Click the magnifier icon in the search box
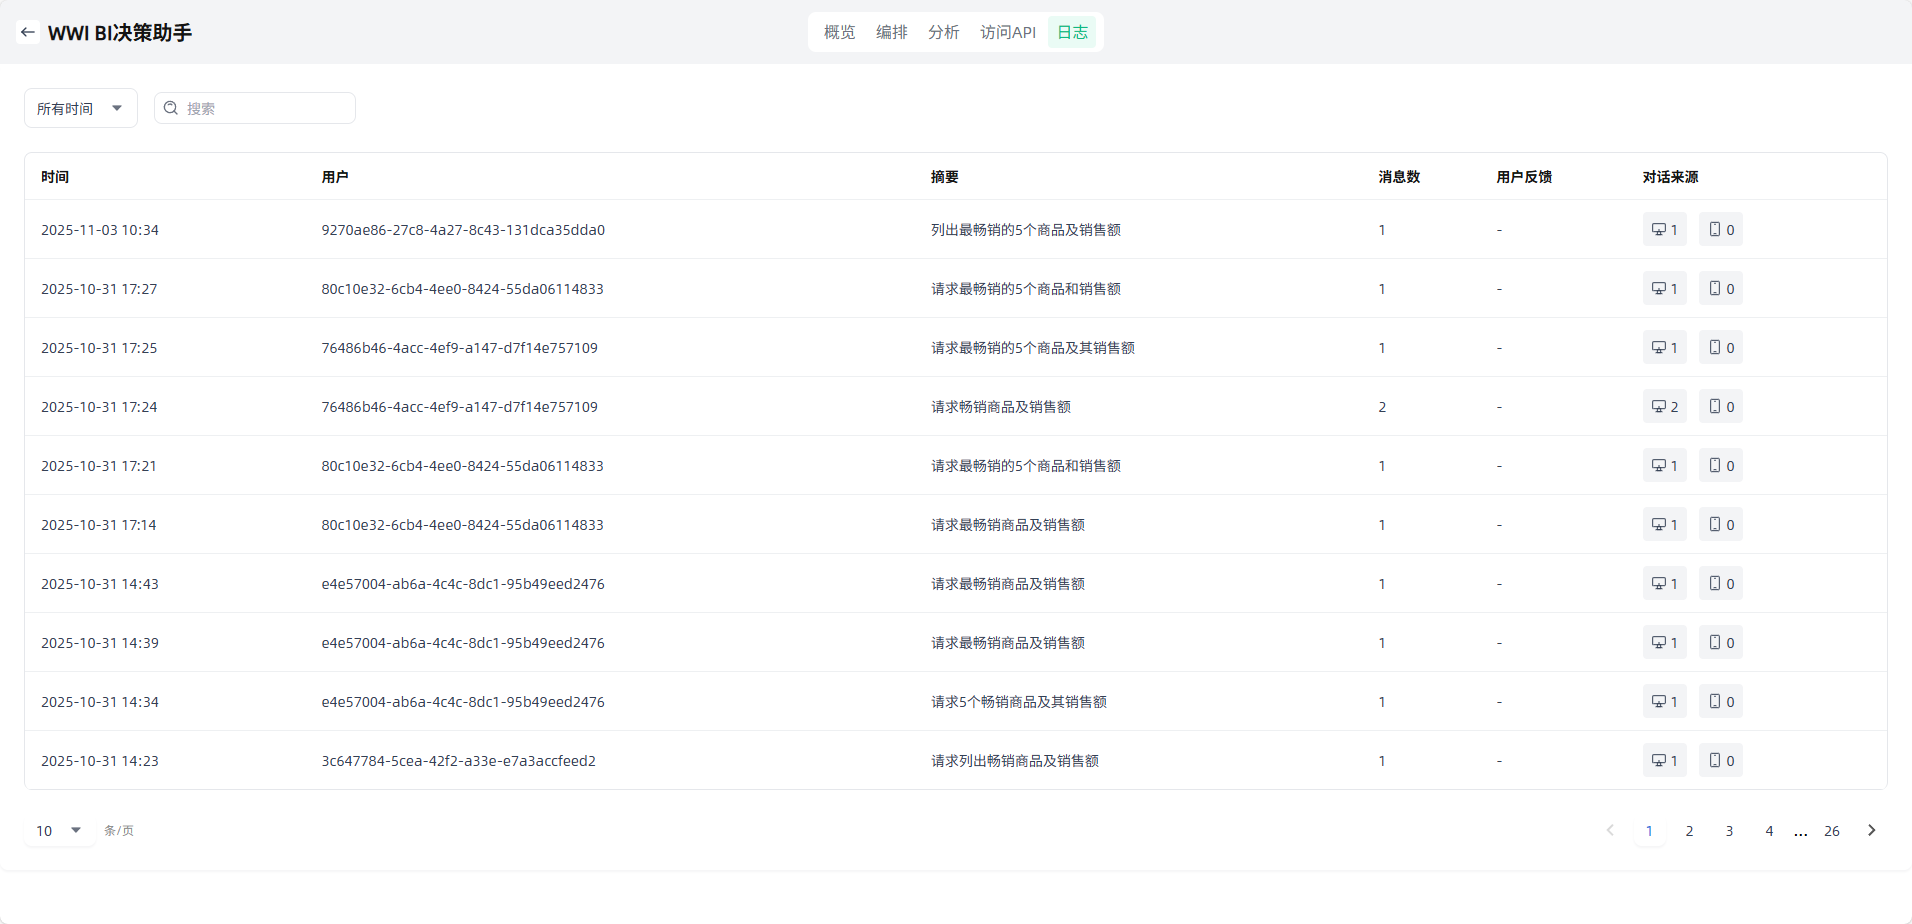The height and width of the screenshot is (924, 1912). pos(171,108)
